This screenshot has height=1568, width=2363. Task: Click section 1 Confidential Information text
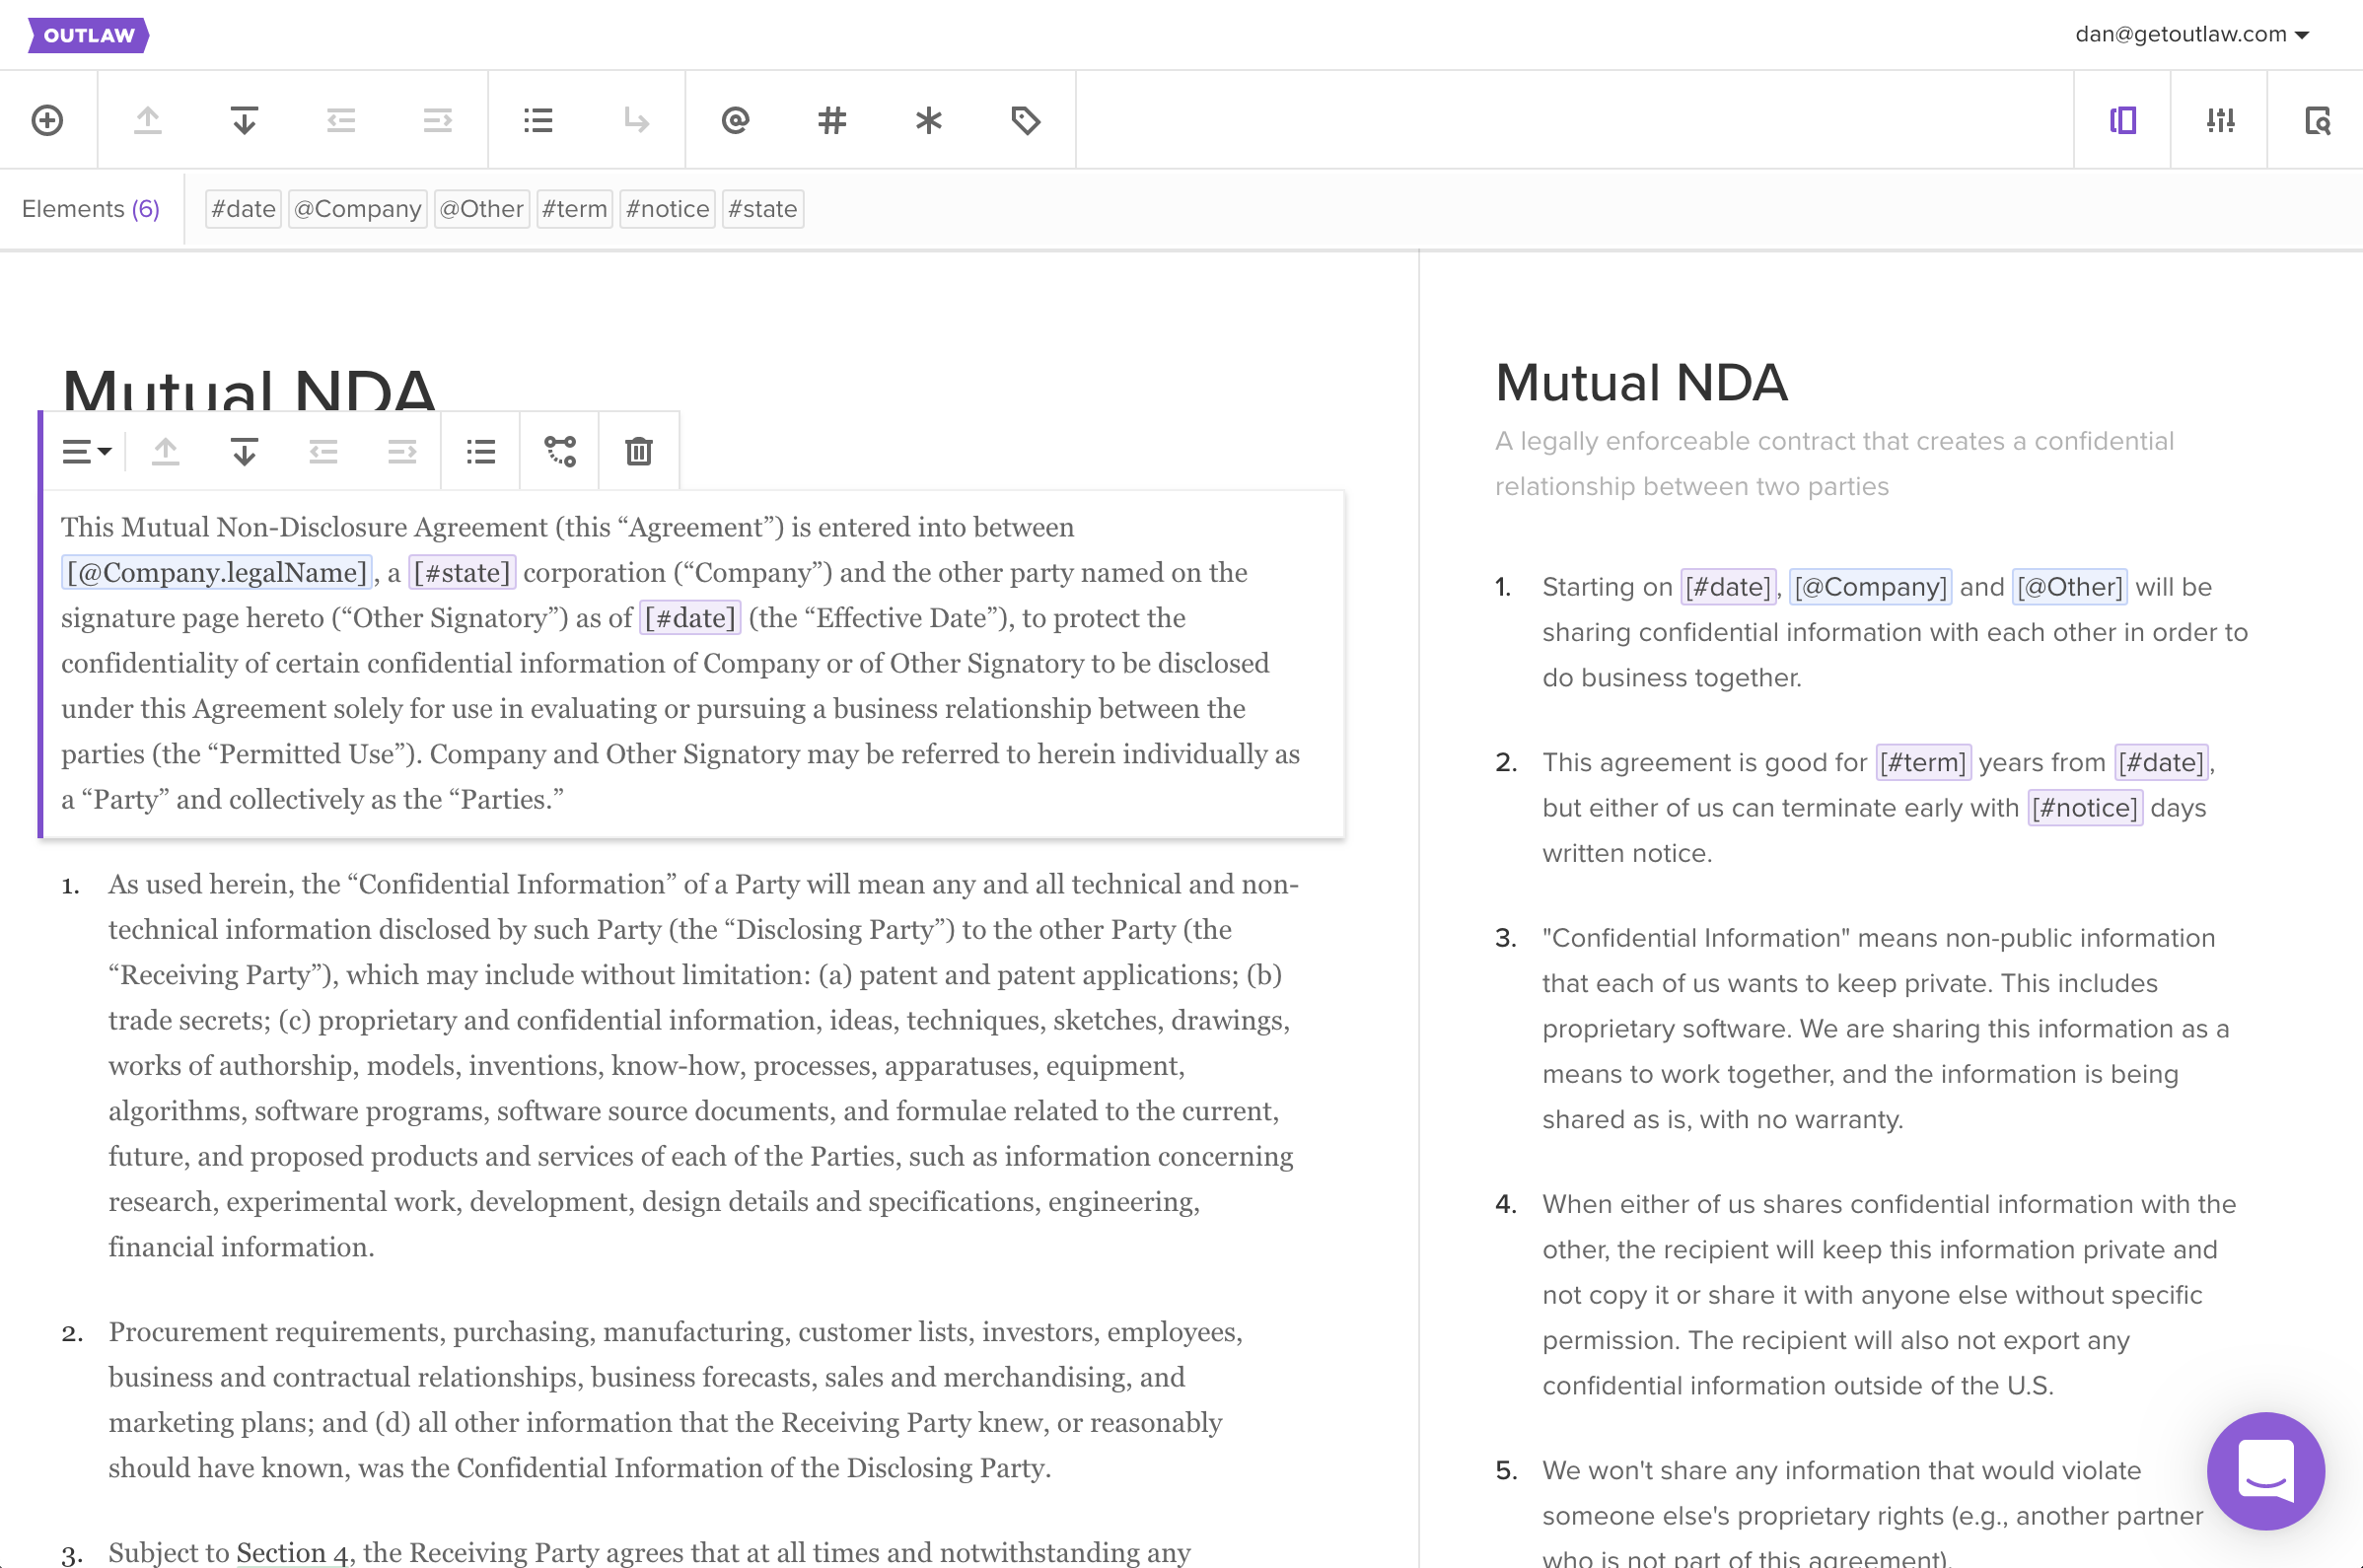[x=704, y=1066]
